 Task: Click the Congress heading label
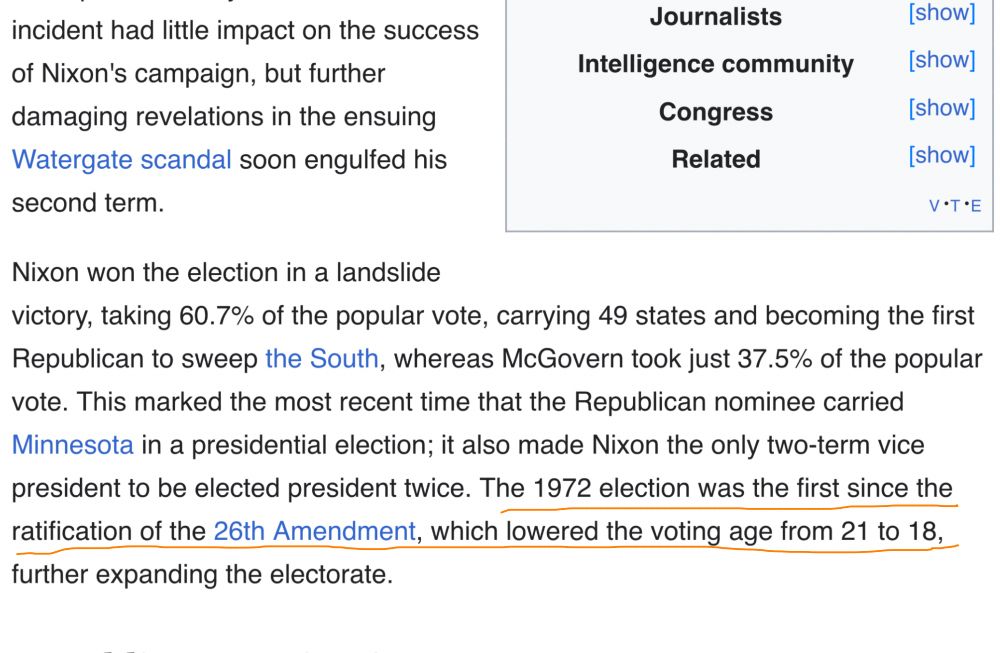click(x=716, y=112)
